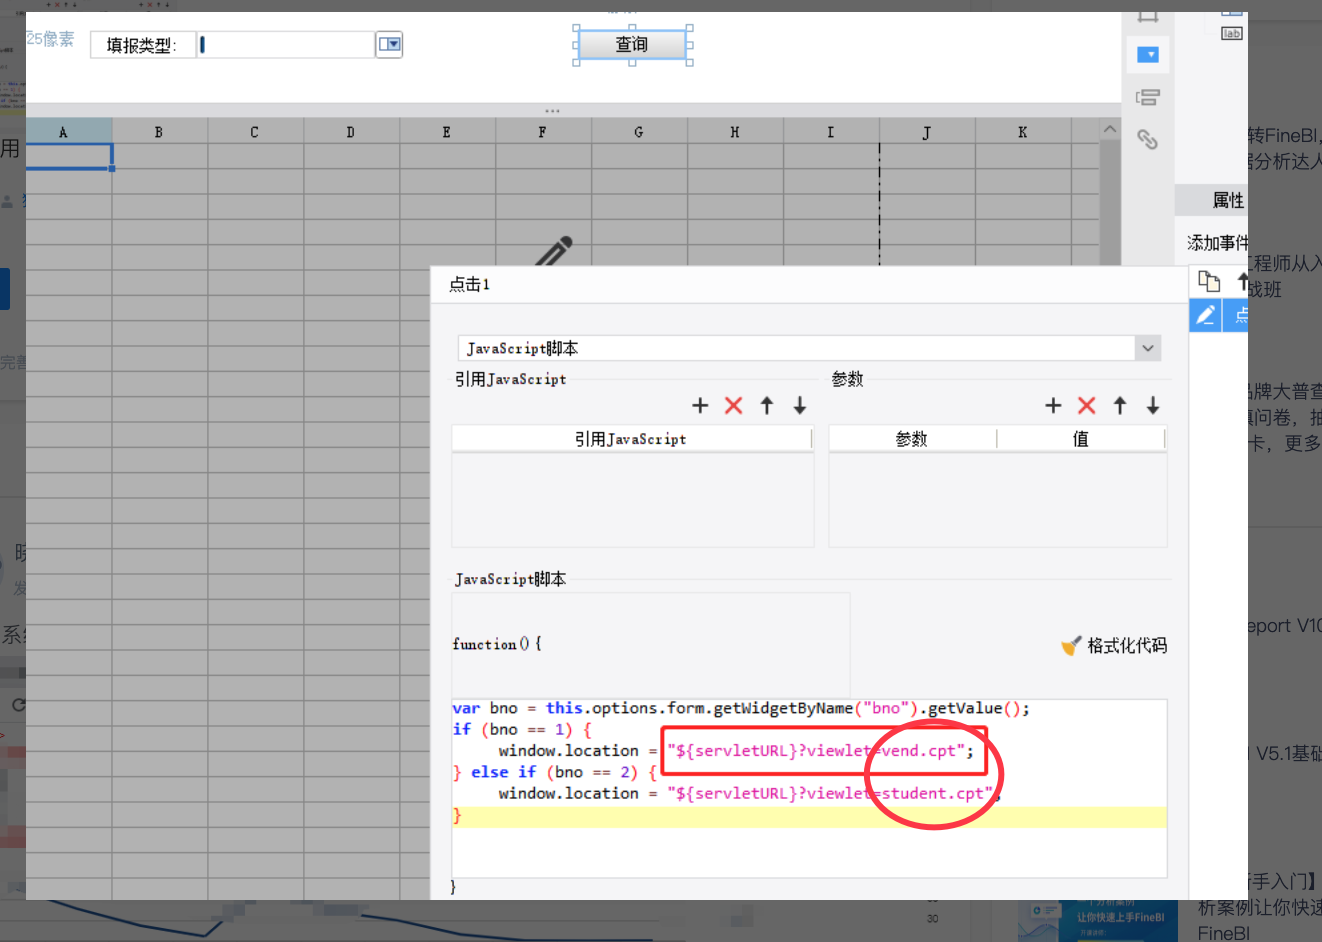Screen dimensions: 1322x942
Task: Click the copy event icon under 添加事件
Action: click(x=1209, y=282)
